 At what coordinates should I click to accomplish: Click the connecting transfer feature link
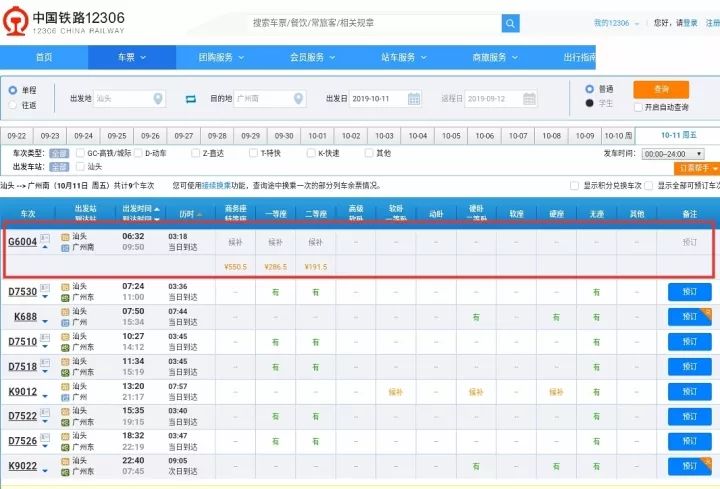coord(216,185)
